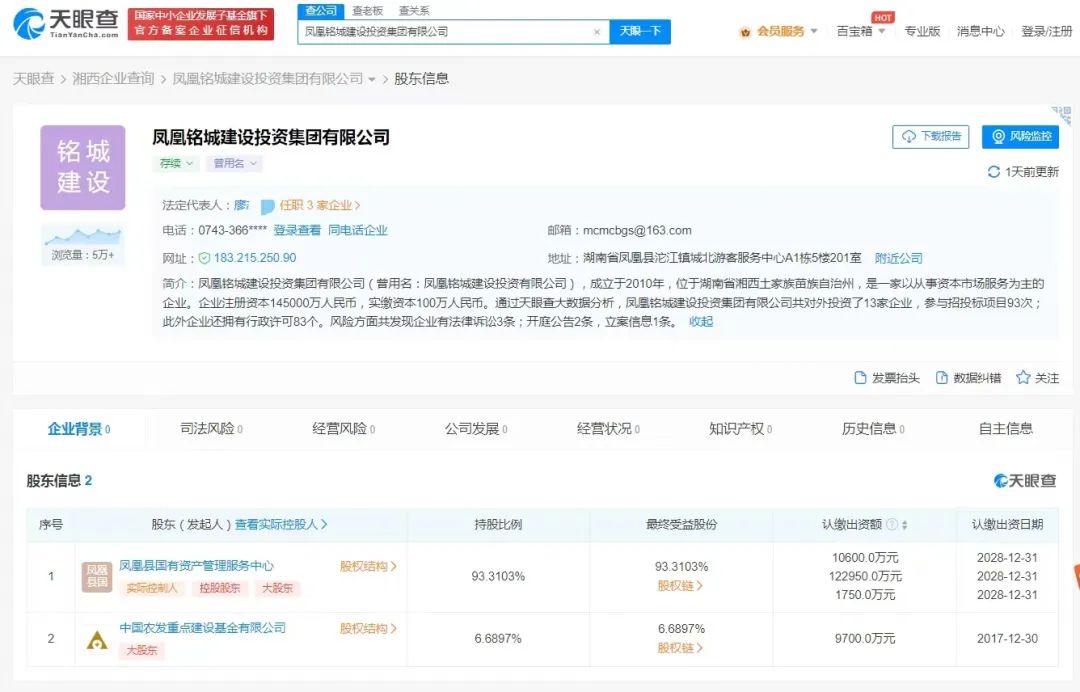Image resolution: width=1080 pixels, height=692 pixels.
Task: Expand the 曾用名 former name dropdown
Action: 235,163
